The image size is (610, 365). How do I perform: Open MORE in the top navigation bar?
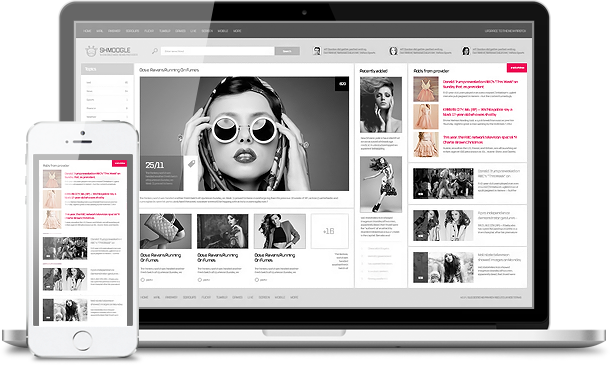pyautogui.click(x=237, y=31)
